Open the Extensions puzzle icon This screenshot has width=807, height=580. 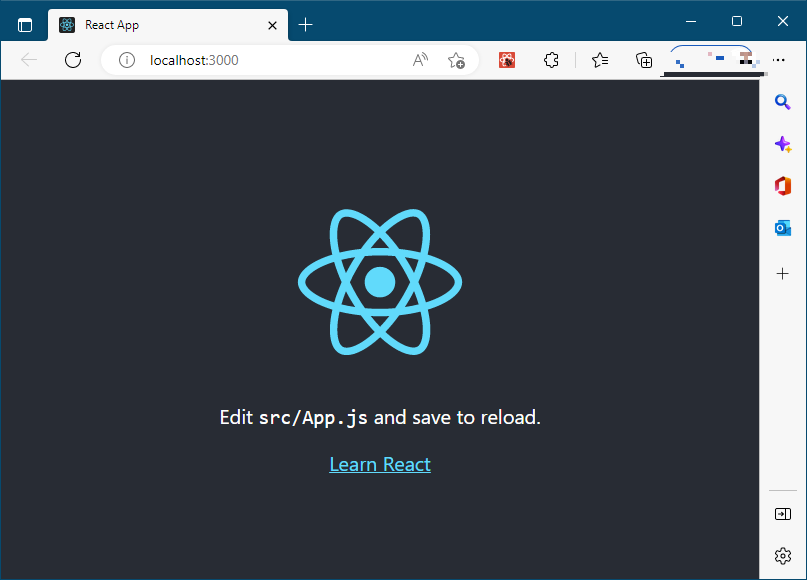click(551, 60)
